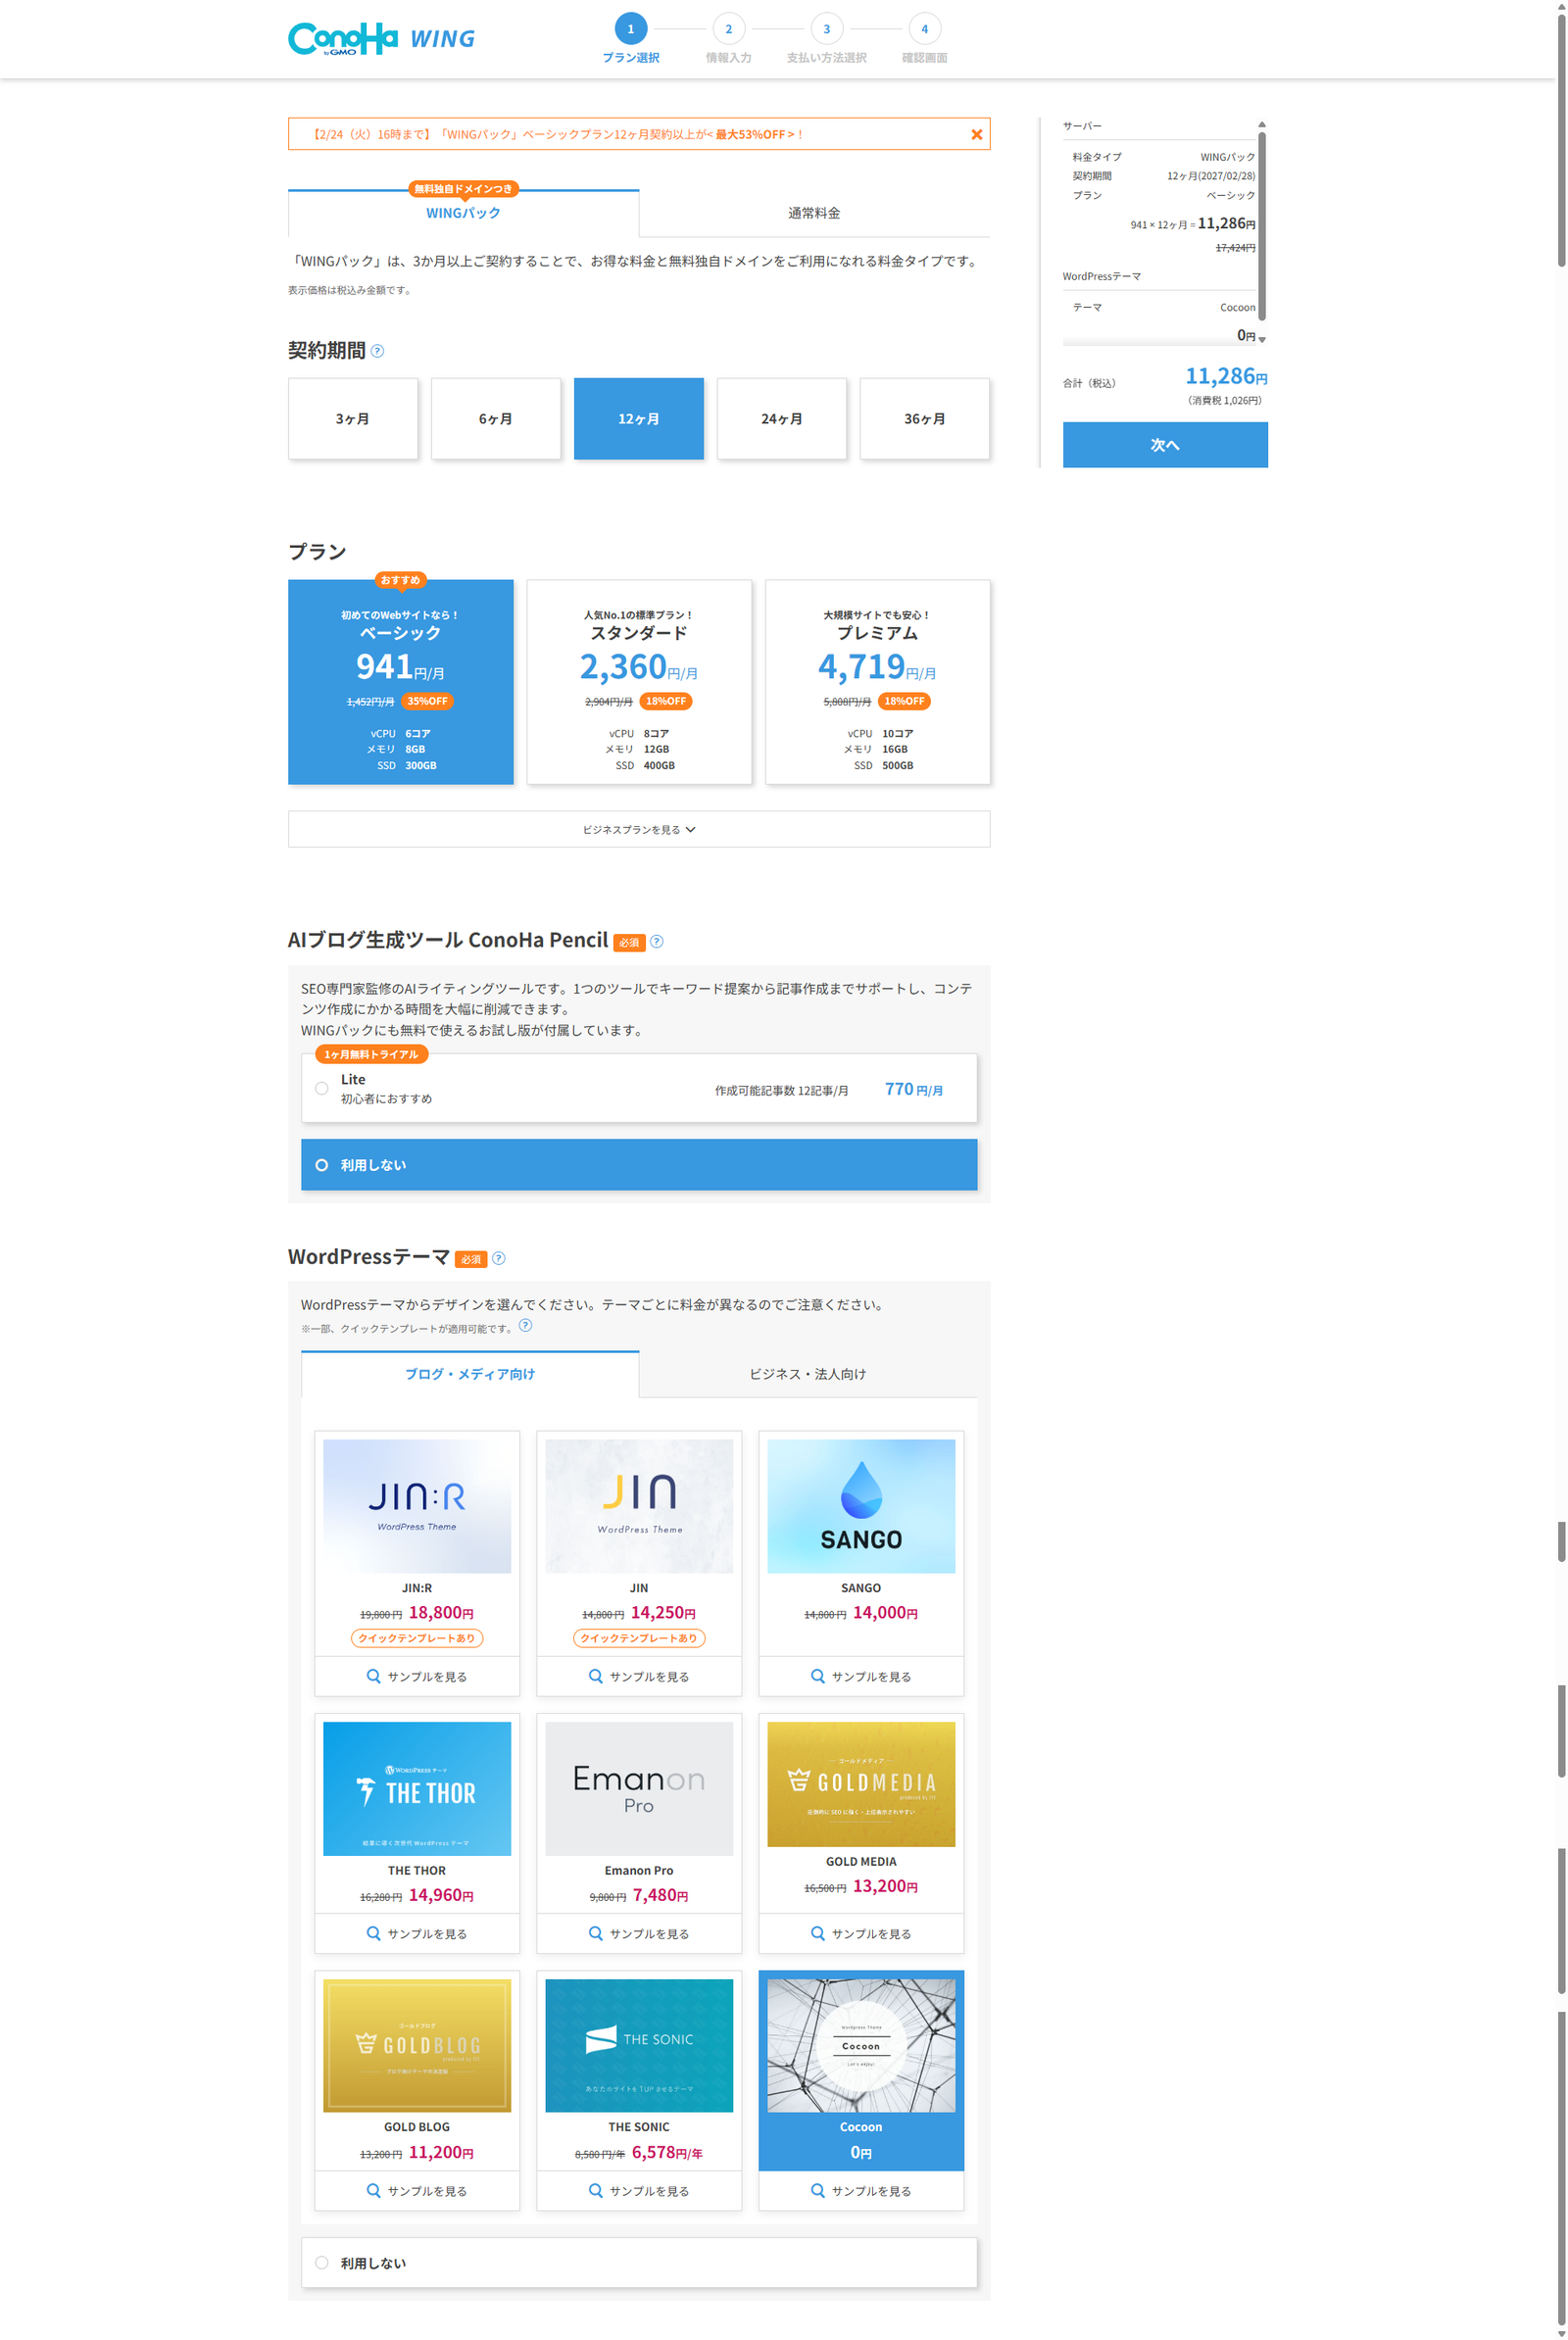Click the クイックテンプレートあり badge under JIN:R
Image resolution: width=1568 pixels, height=2340 pixels.
417,1638
